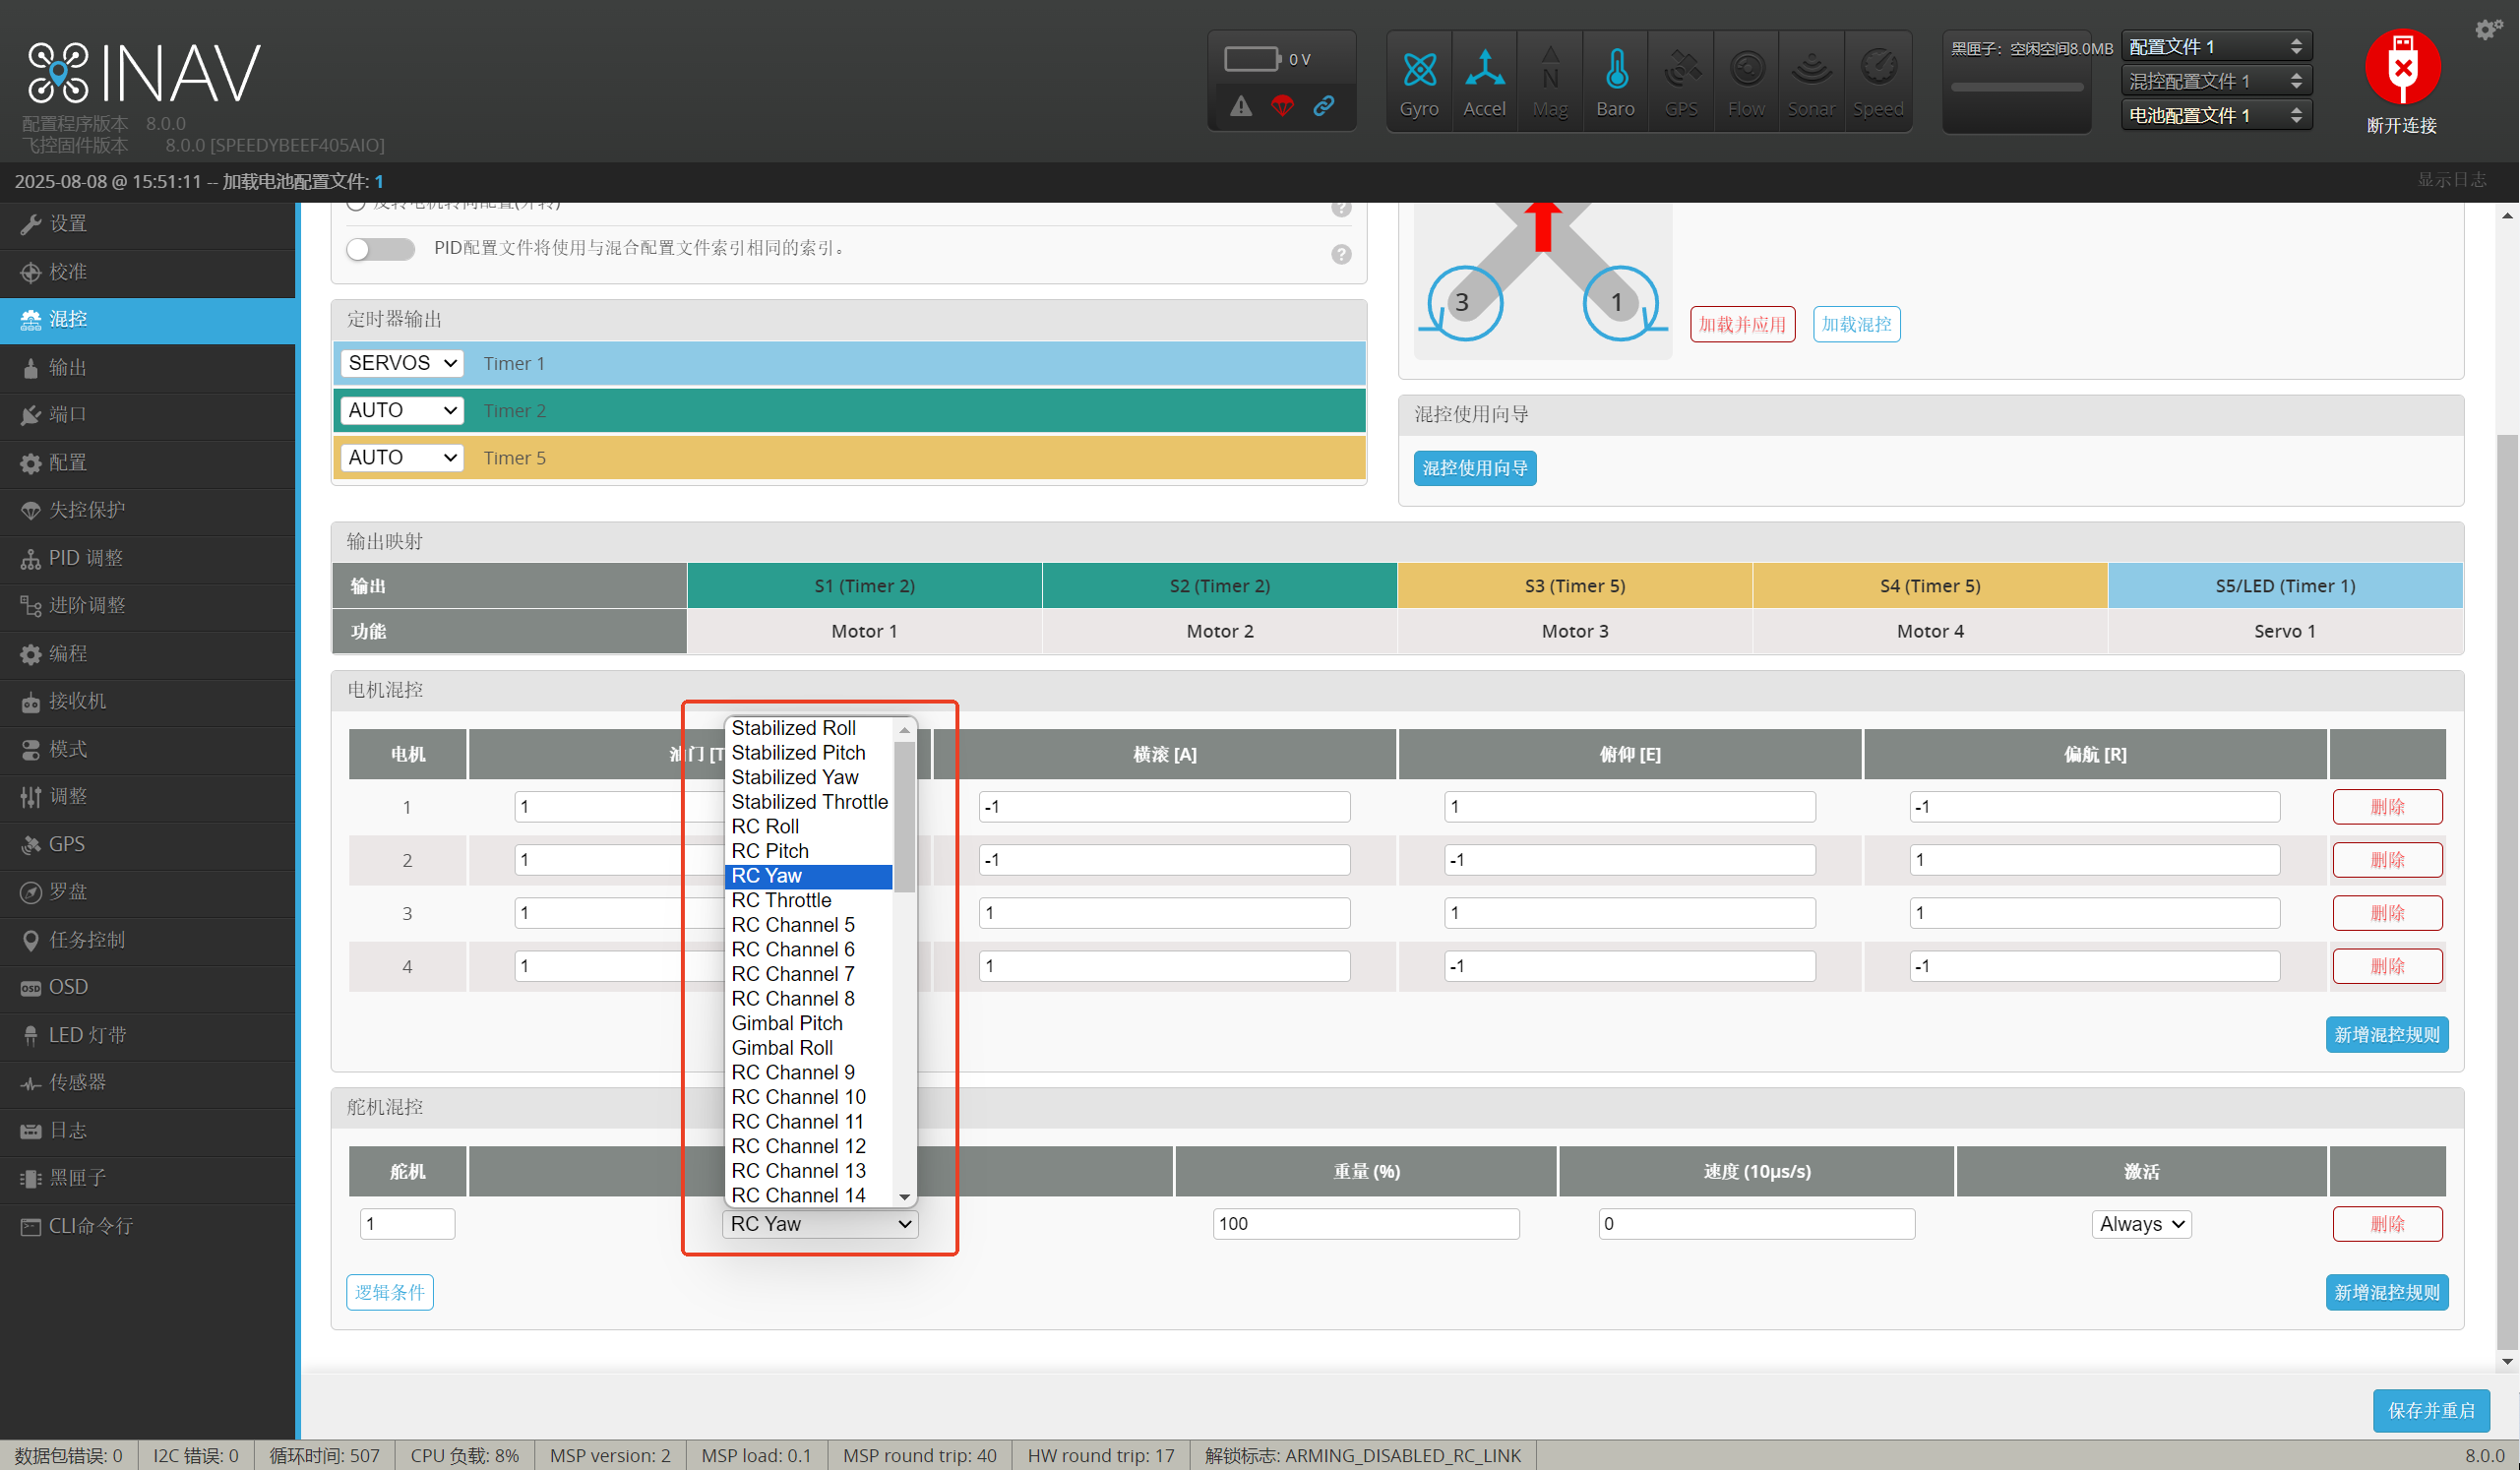Image resolution: width=2520 pixels, height=1470 pixels.
Task: Select Gimbal Pitch option
Action: (808, 1023)
